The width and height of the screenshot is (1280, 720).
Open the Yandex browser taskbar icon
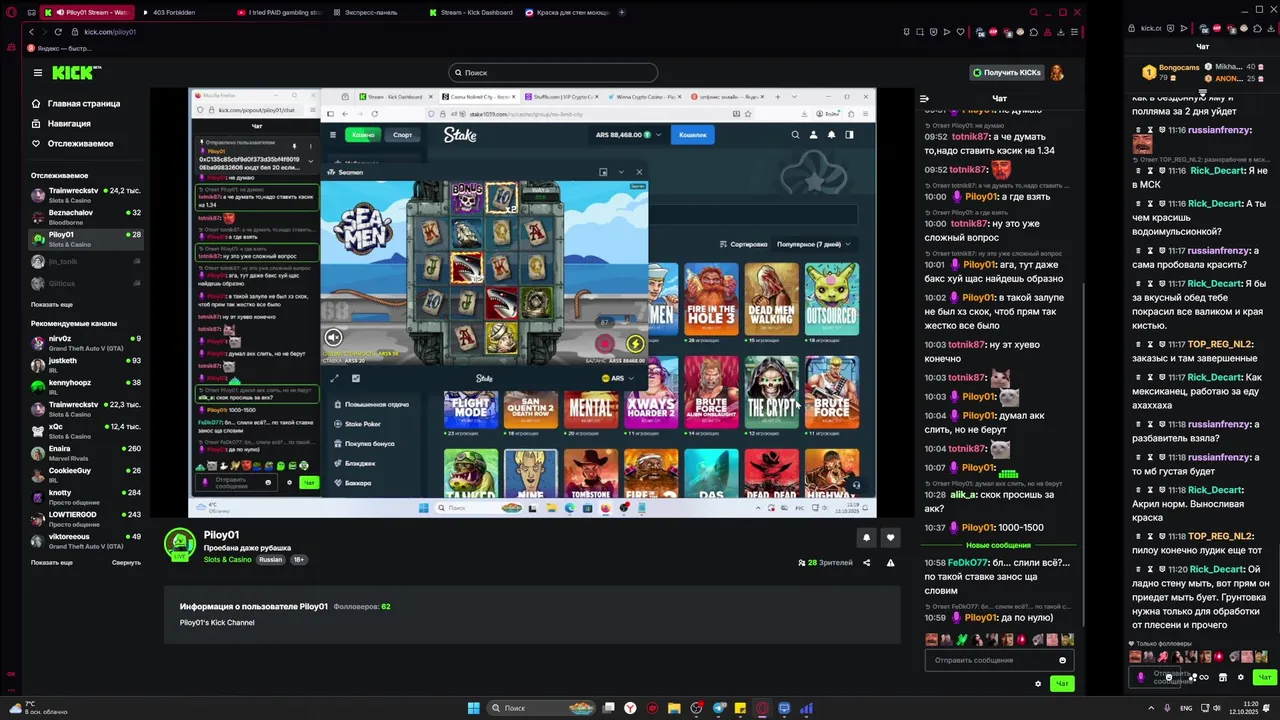[x=630, y=708]
